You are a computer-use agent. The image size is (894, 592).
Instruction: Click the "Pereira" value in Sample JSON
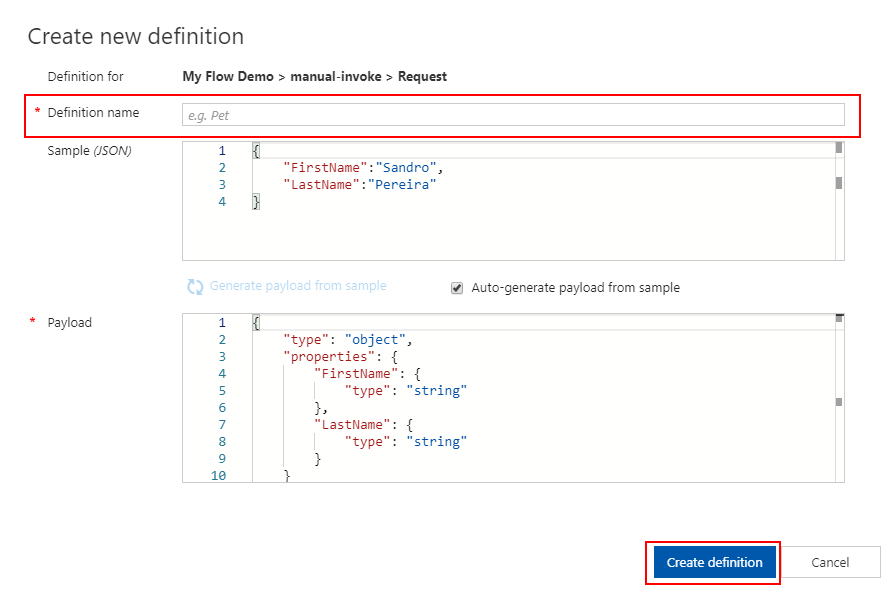pyautogui.click(x=402, y=185)
